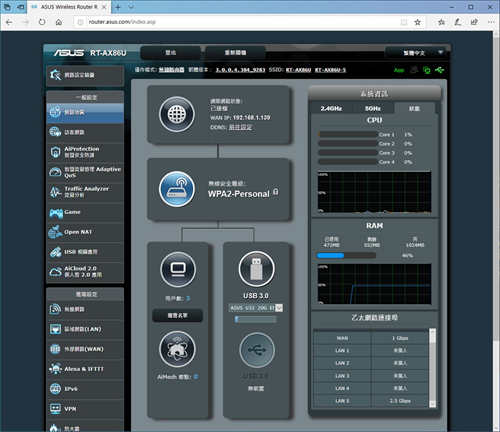Select Network Map in the sidebar
The height and width of the screenshot is (432, 500).
pos(85,113)
